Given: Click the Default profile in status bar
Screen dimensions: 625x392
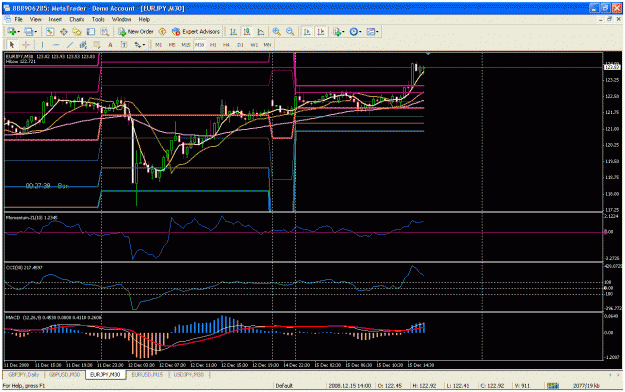Looking at the screenshot, I should pos(284,386).
